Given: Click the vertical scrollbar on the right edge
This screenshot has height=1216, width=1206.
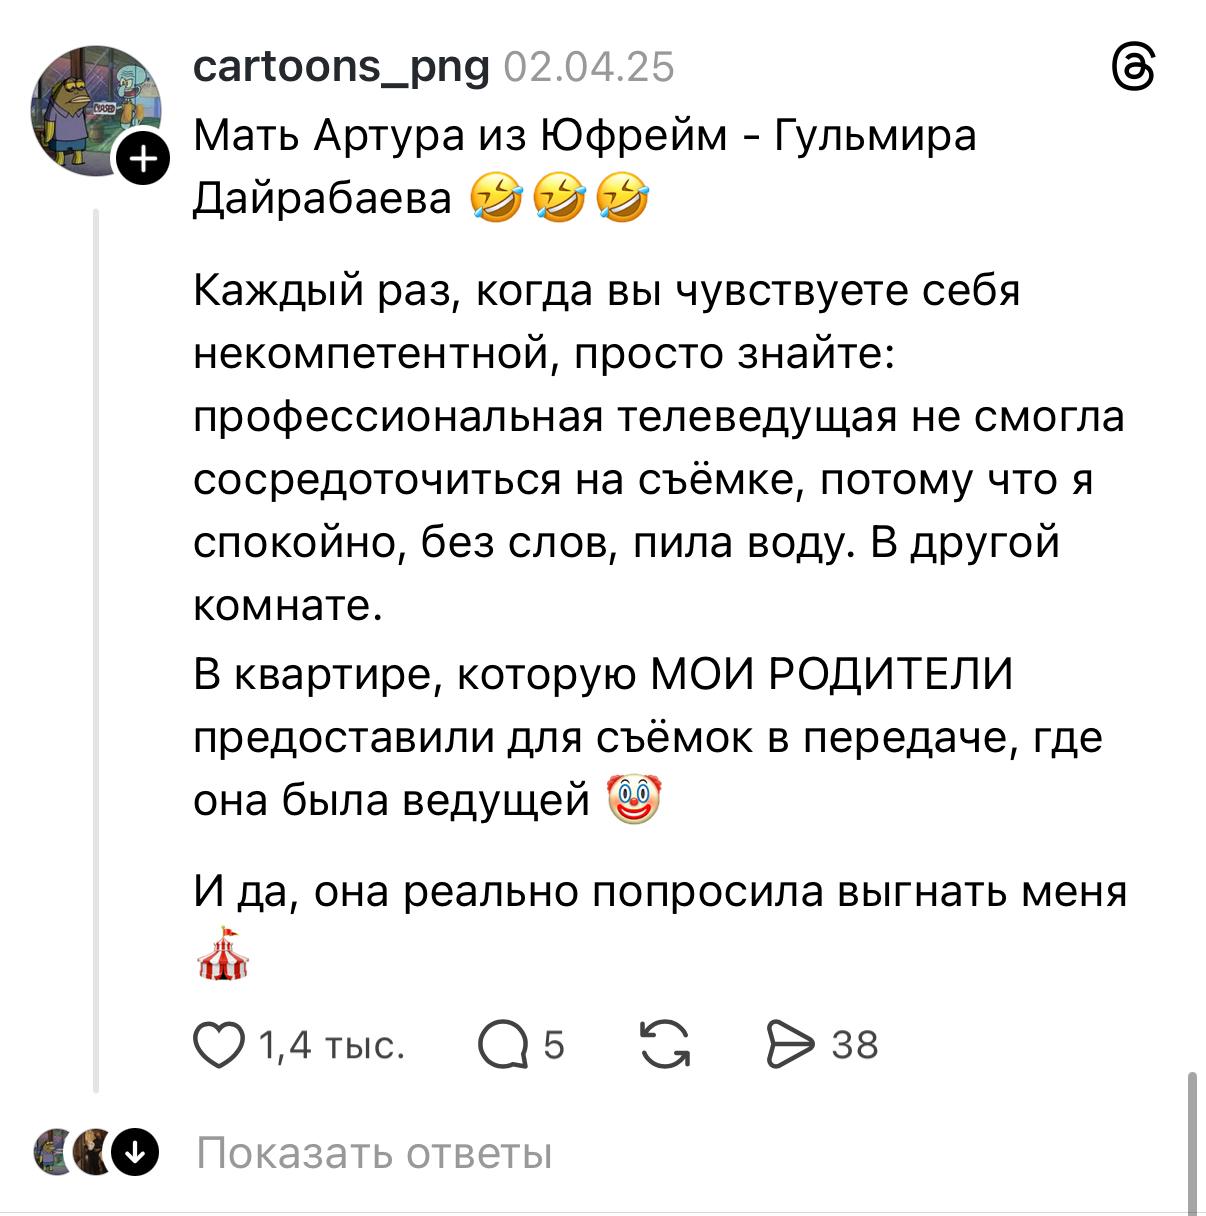Looking at the screenshot, I should (1192, 1140).
